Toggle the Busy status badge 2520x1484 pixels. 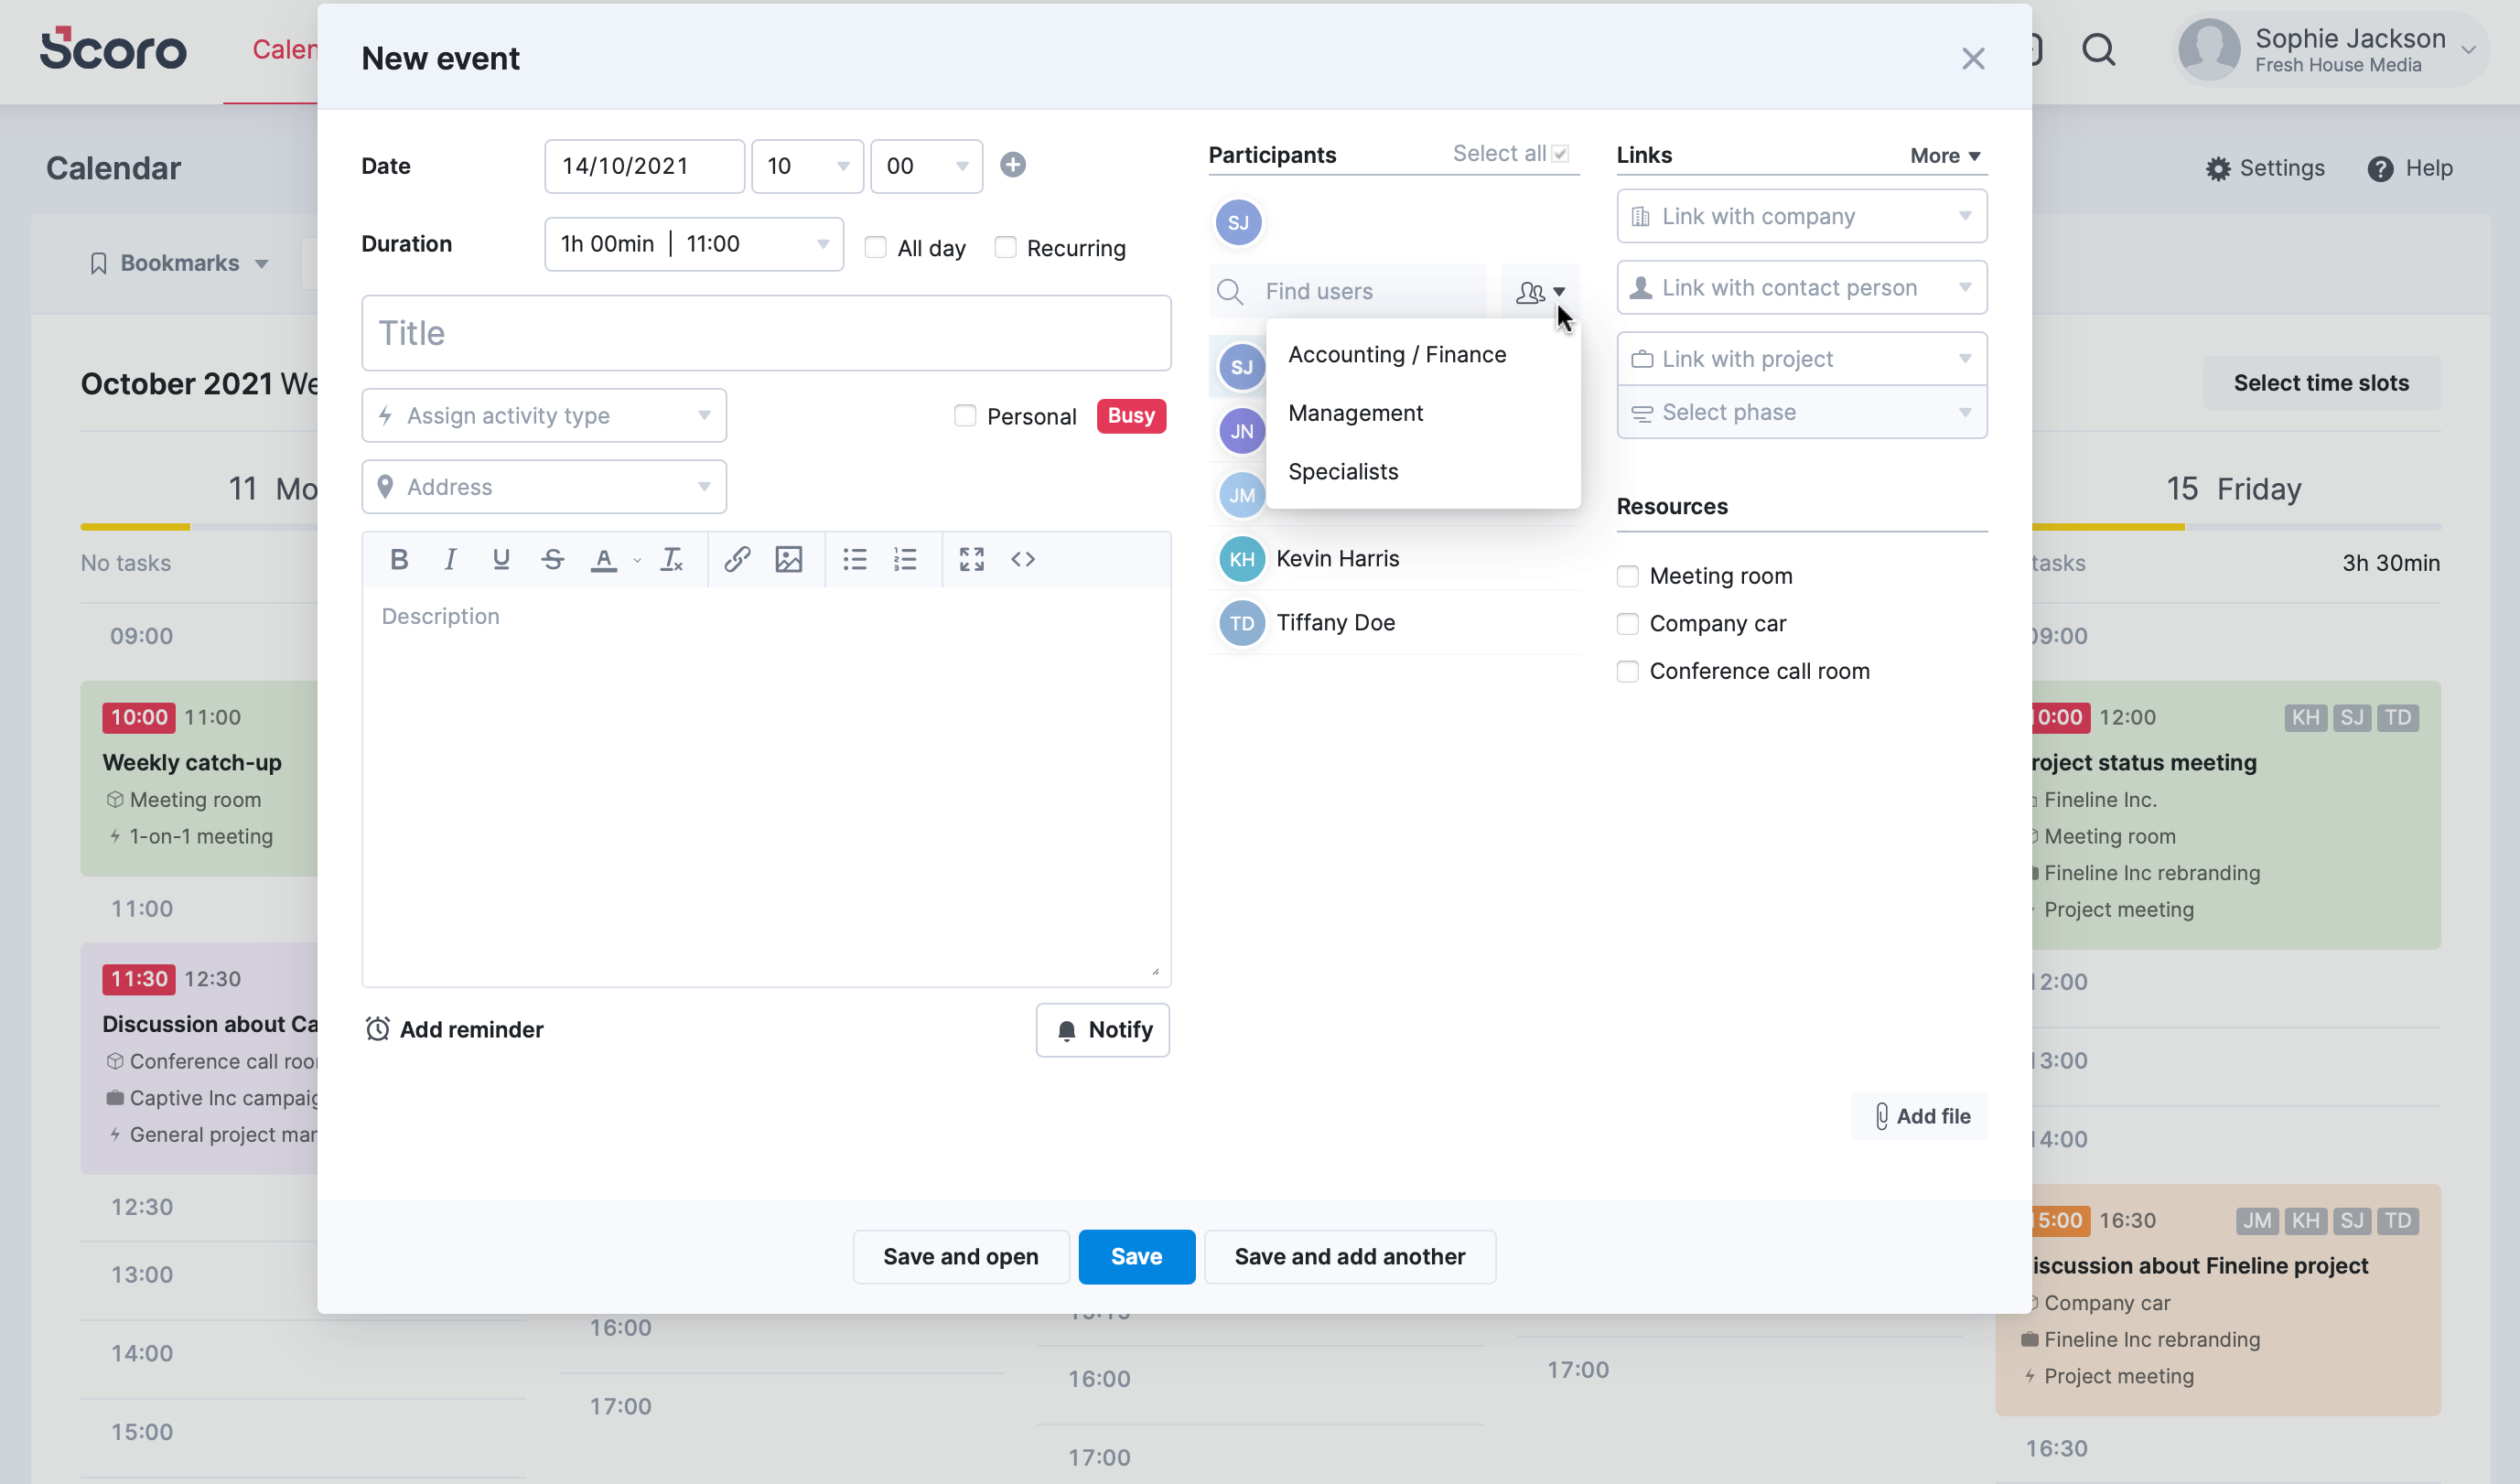click(x=1131, y=416)
